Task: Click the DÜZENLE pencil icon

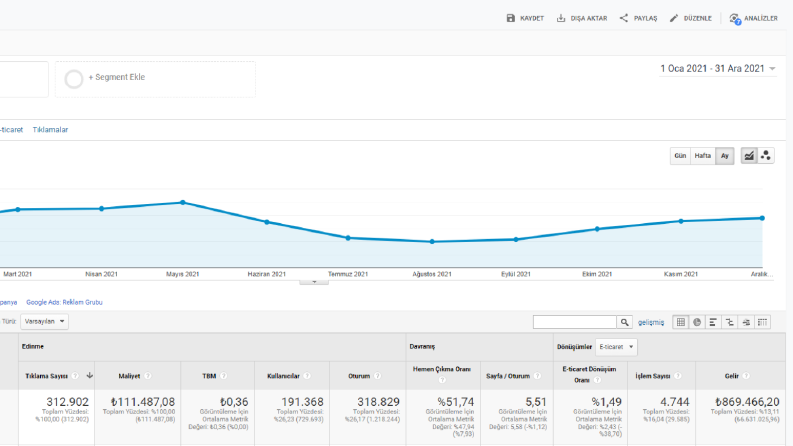Action: (x=674, y=18)
